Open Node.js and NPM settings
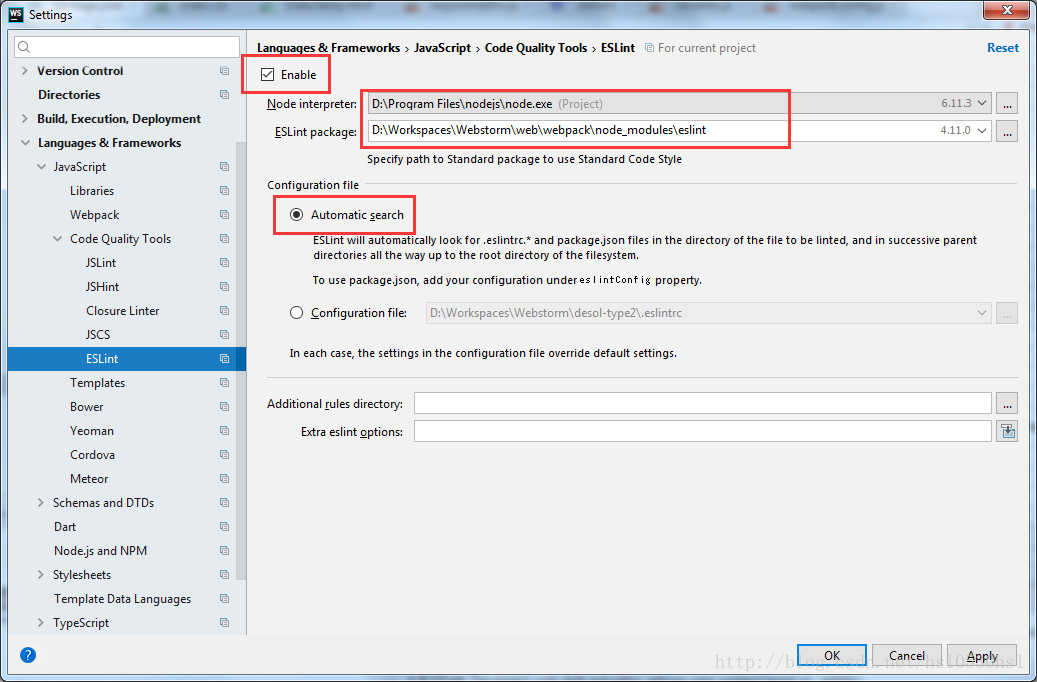 pyautogui.click(x=101, y=550)
